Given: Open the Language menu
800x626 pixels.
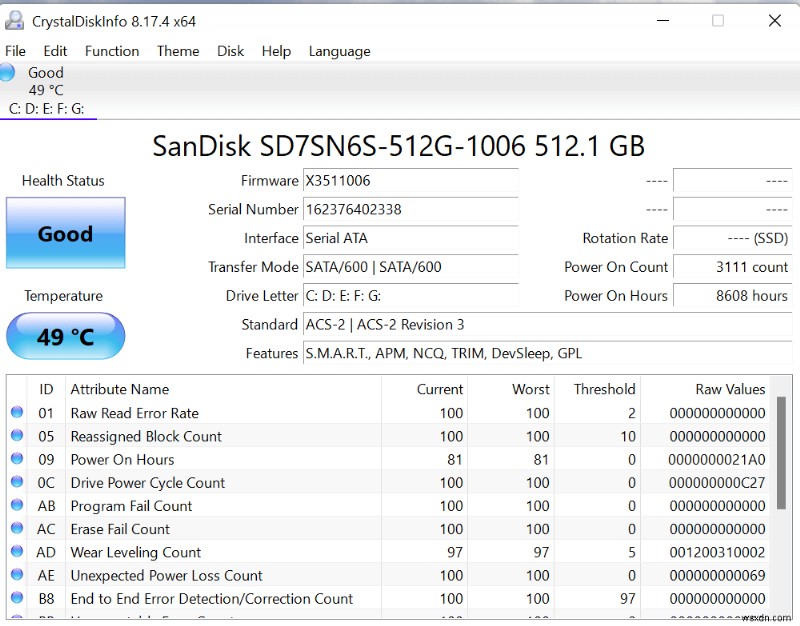Looking at the screenshot, I should [x=339, y=51].
